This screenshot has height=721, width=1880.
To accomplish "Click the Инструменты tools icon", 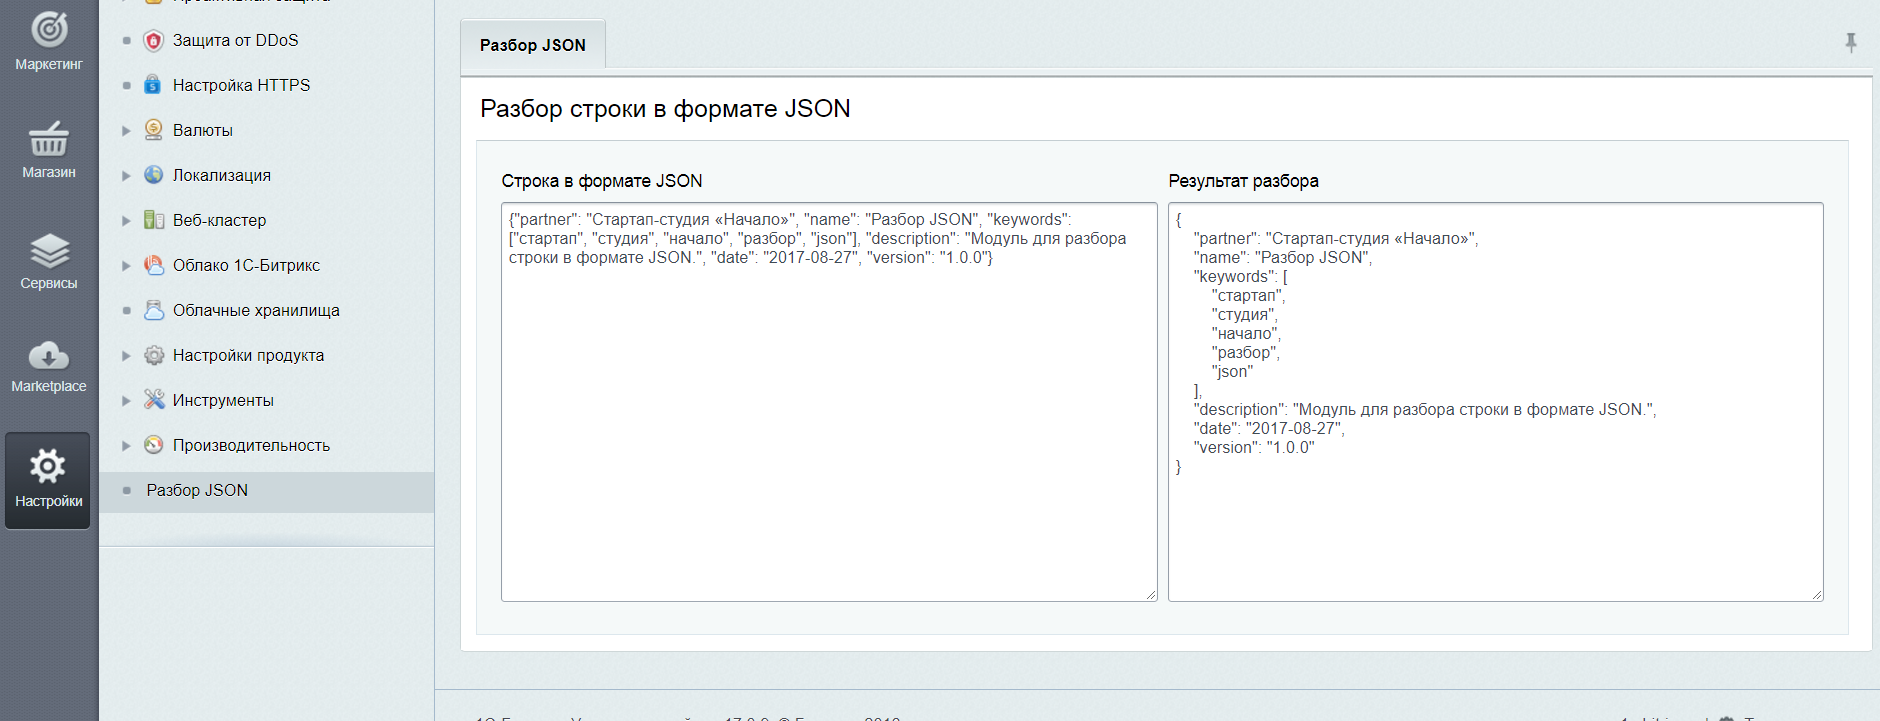I will (153, 400).
